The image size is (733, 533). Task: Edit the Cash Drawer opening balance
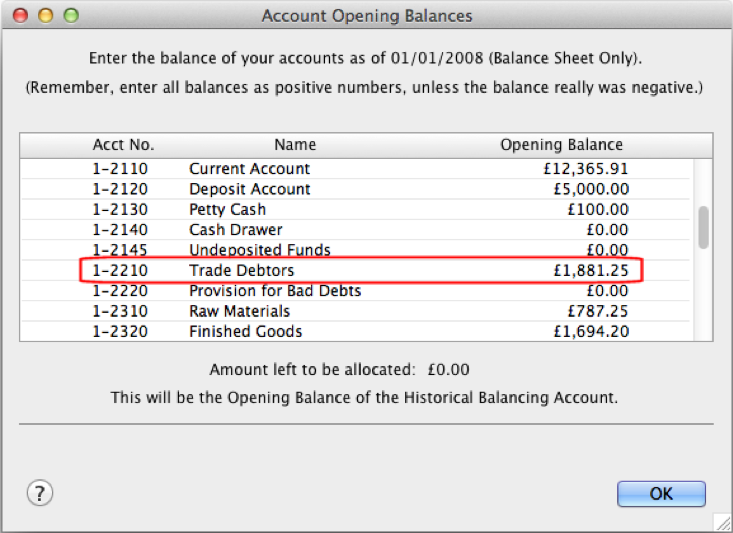[607, 230]
